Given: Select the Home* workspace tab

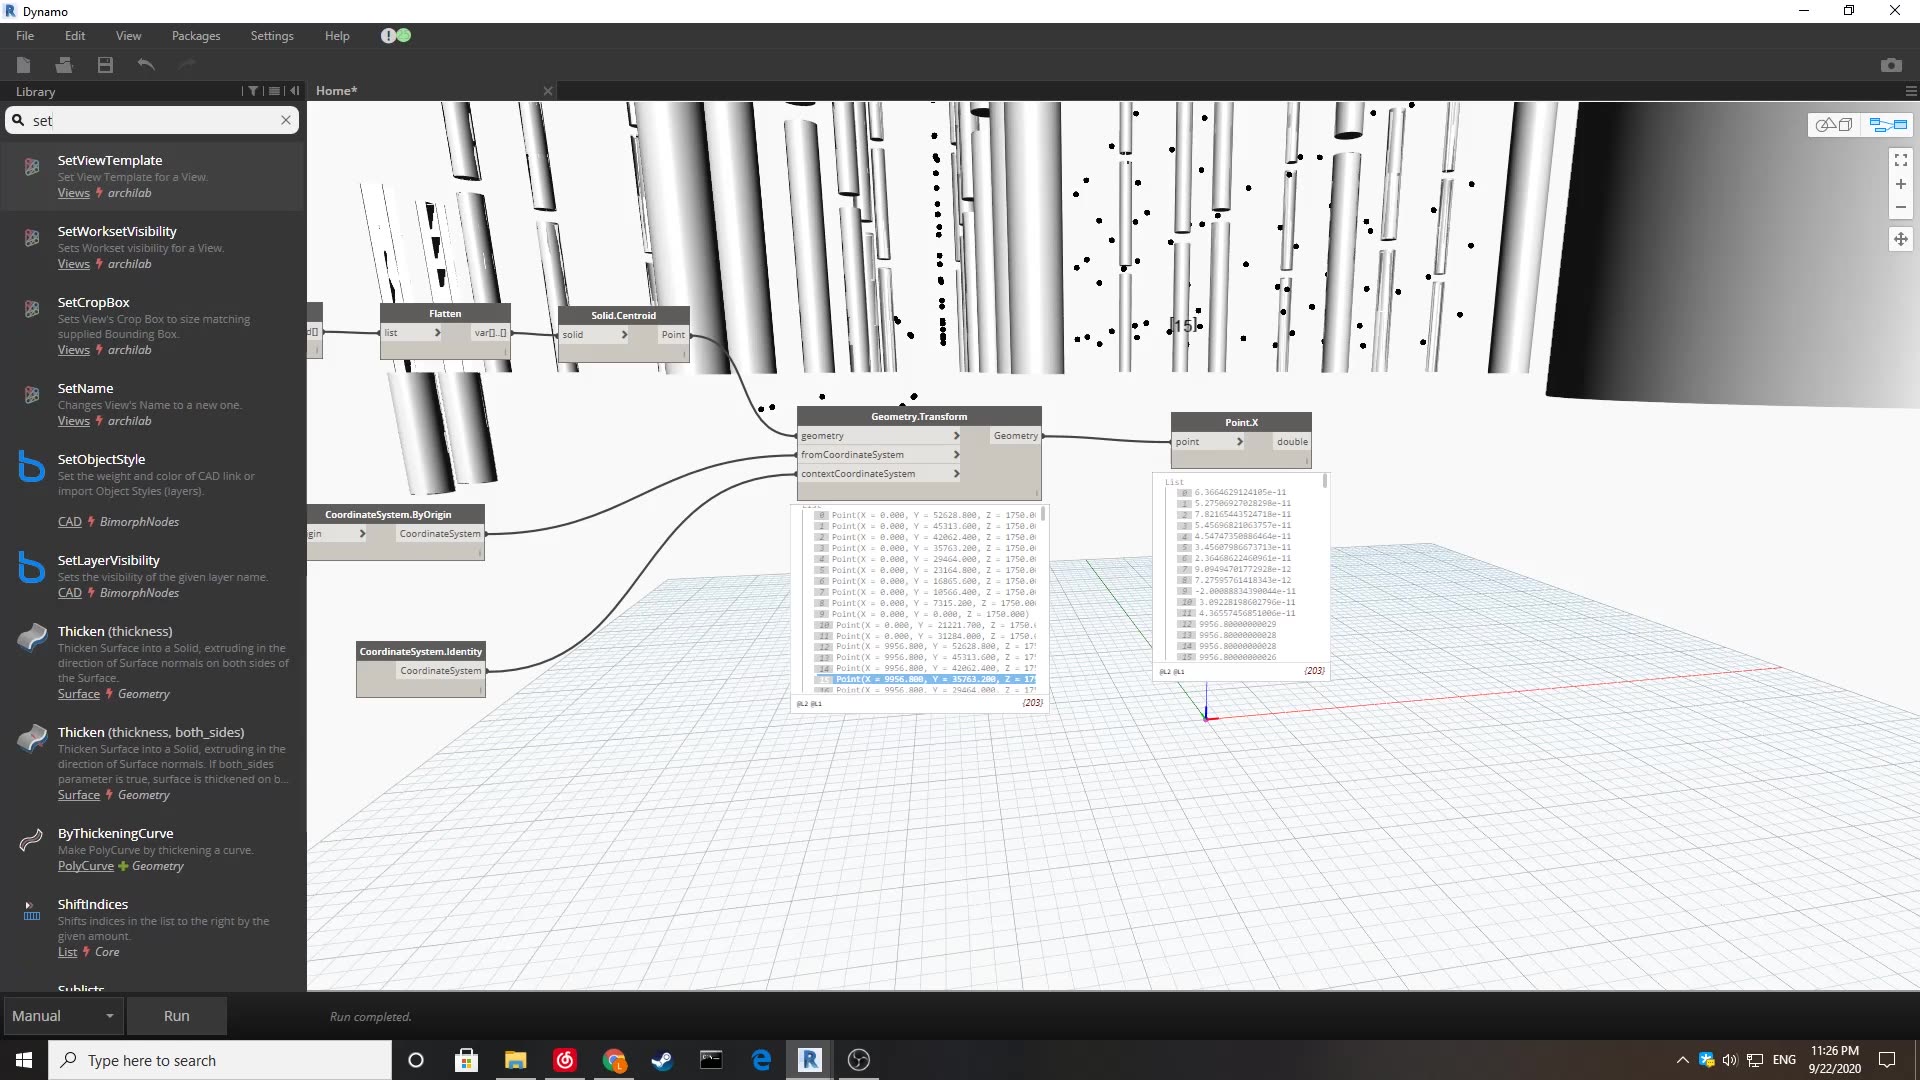Looking at the screenshot, I should [x=336, y=91].
